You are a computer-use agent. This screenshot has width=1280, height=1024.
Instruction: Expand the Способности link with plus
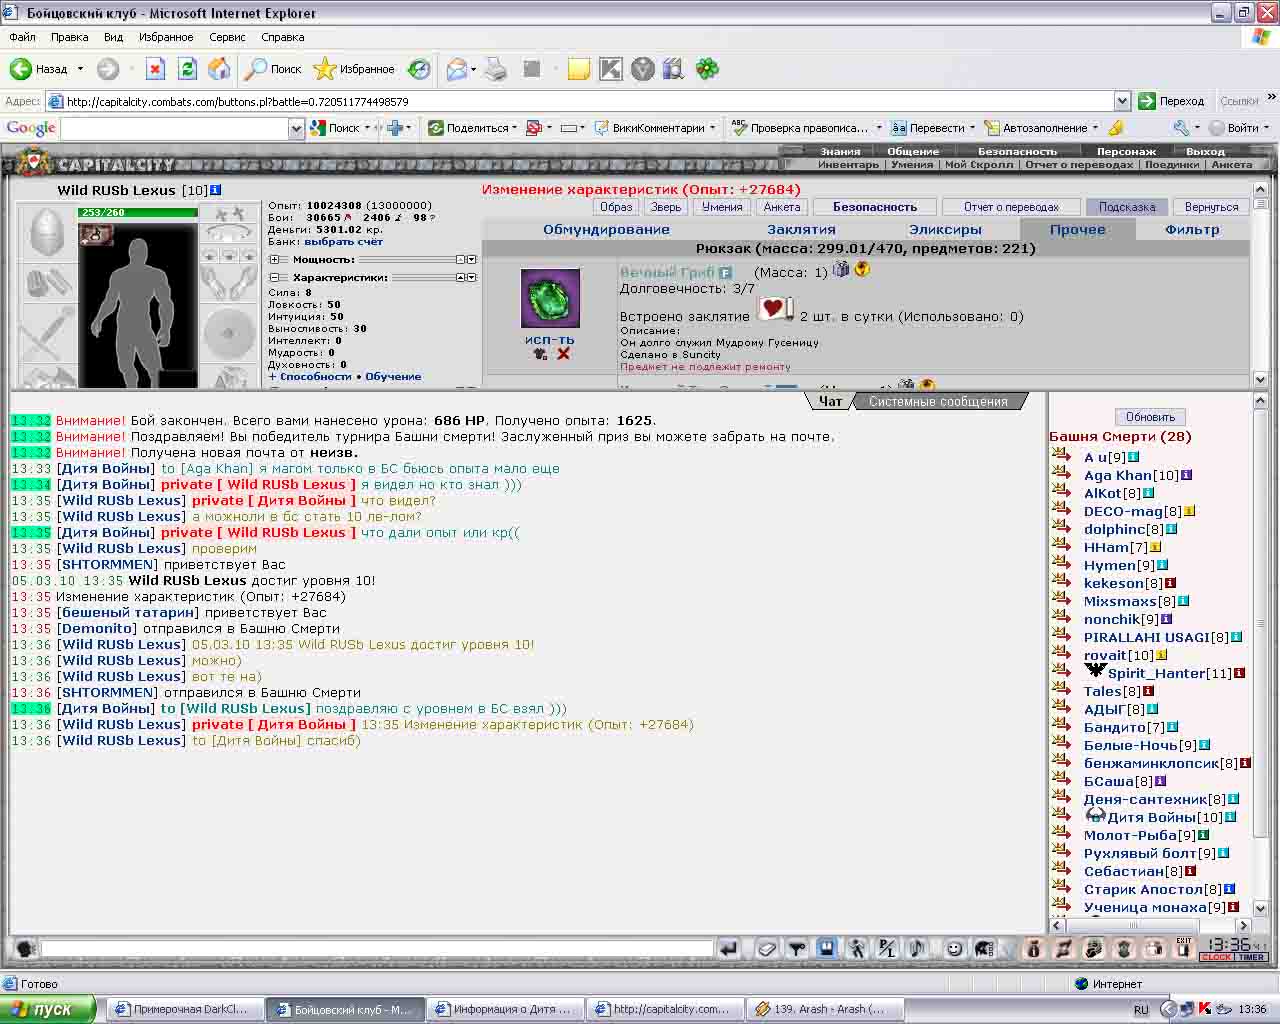pyautogui.click(x=310, y=376)
